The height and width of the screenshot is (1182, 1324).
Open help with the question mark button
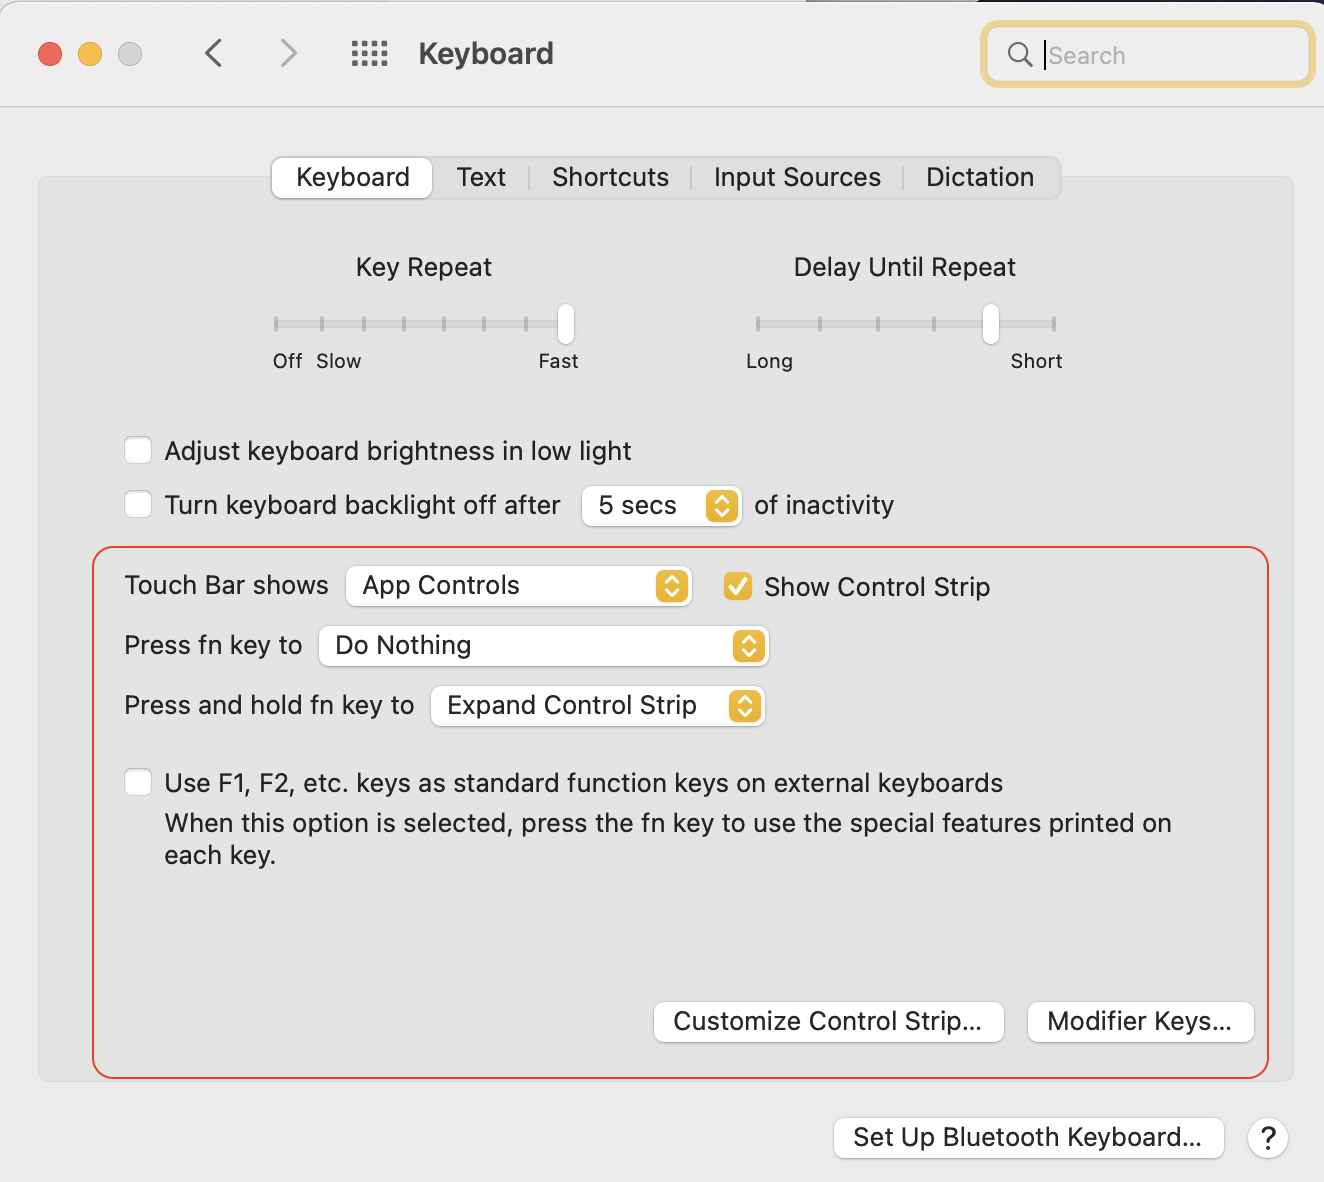click(x=1267, y=1138)
